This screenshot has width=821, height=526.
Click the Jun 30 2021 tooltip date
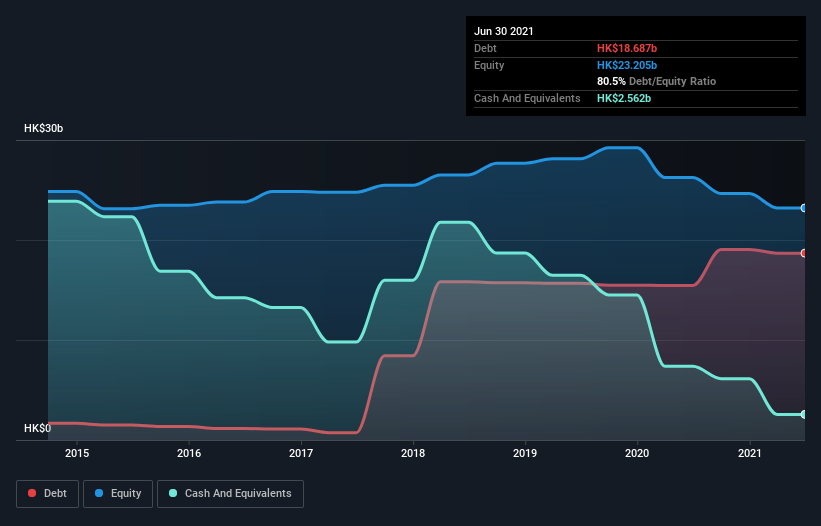[x=504, y=31]
